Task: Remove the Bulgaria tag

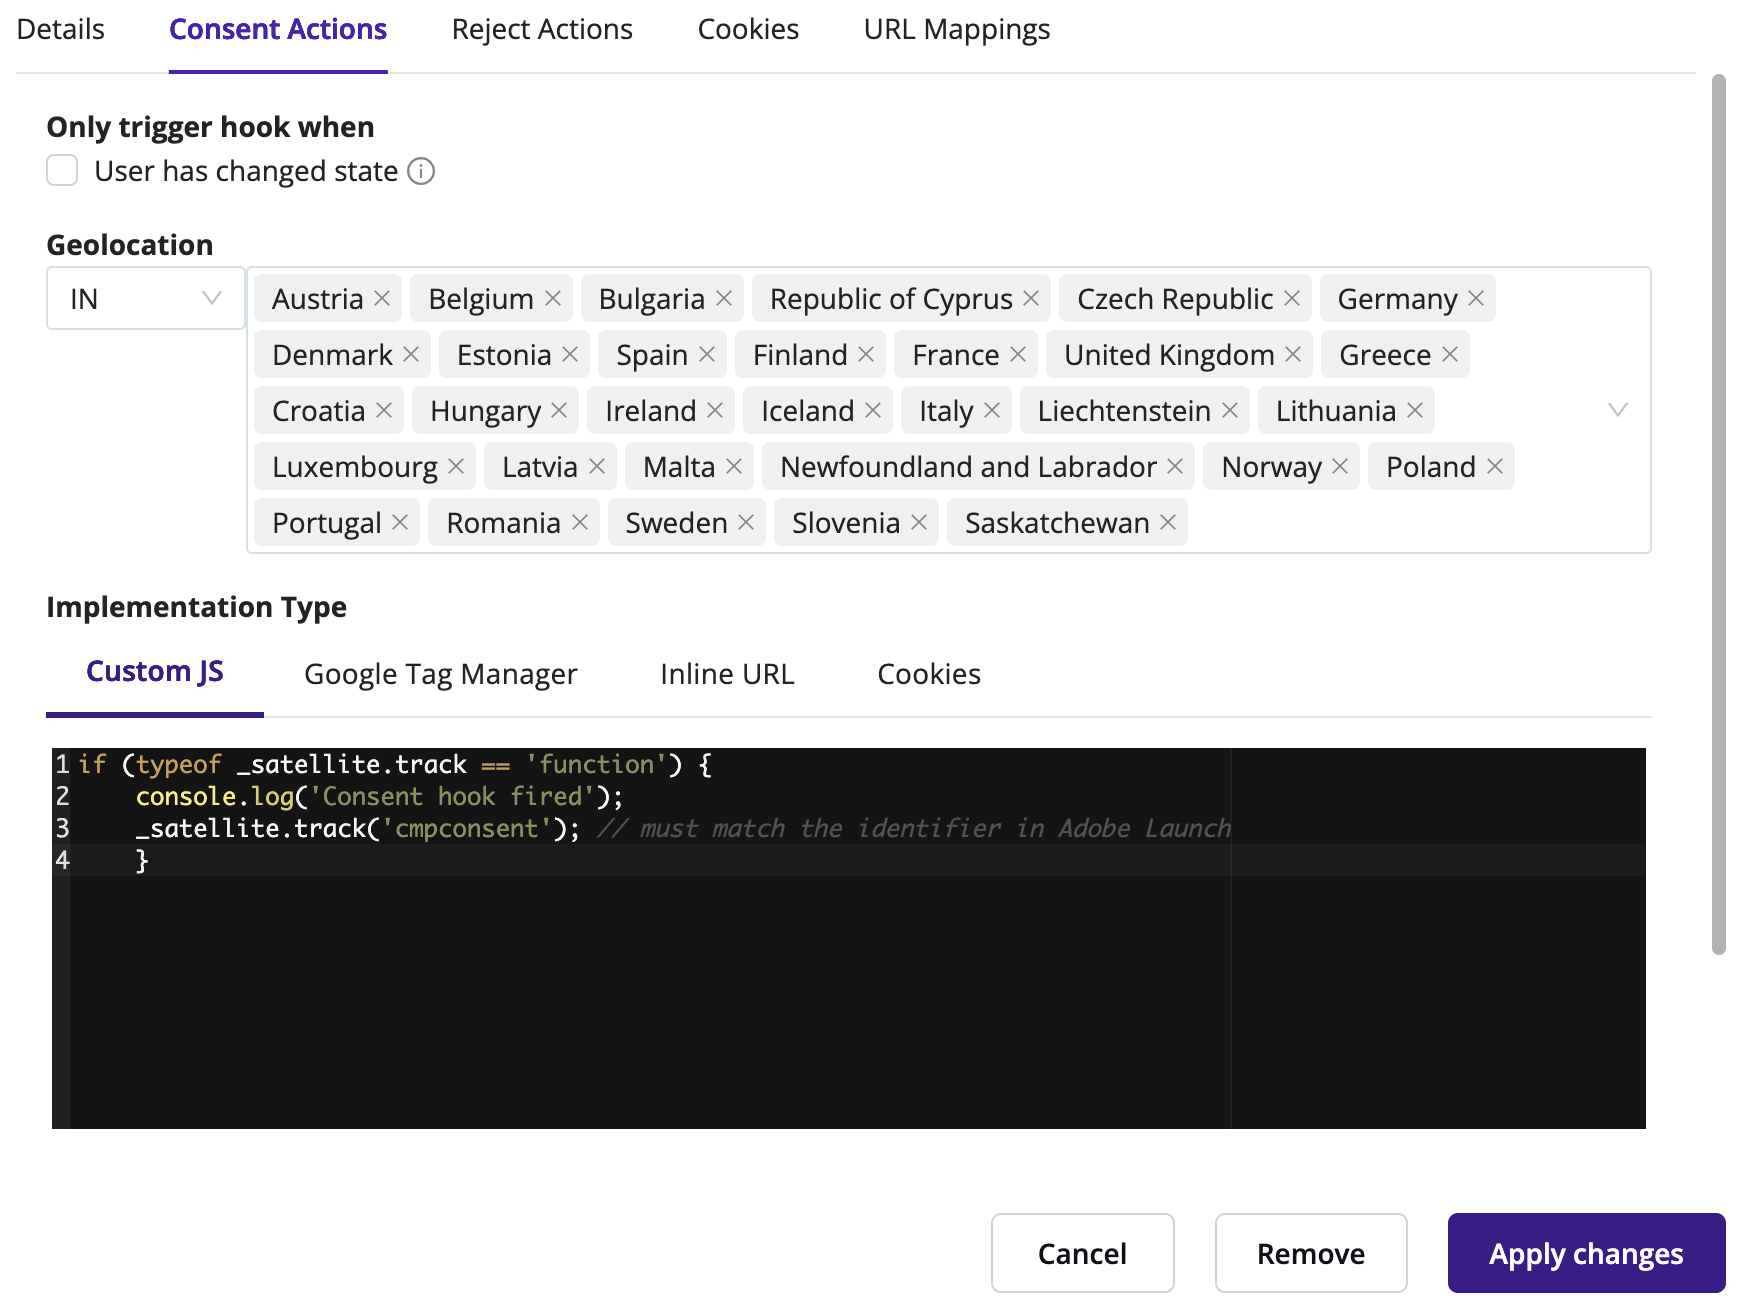Action: click(724, 298)
